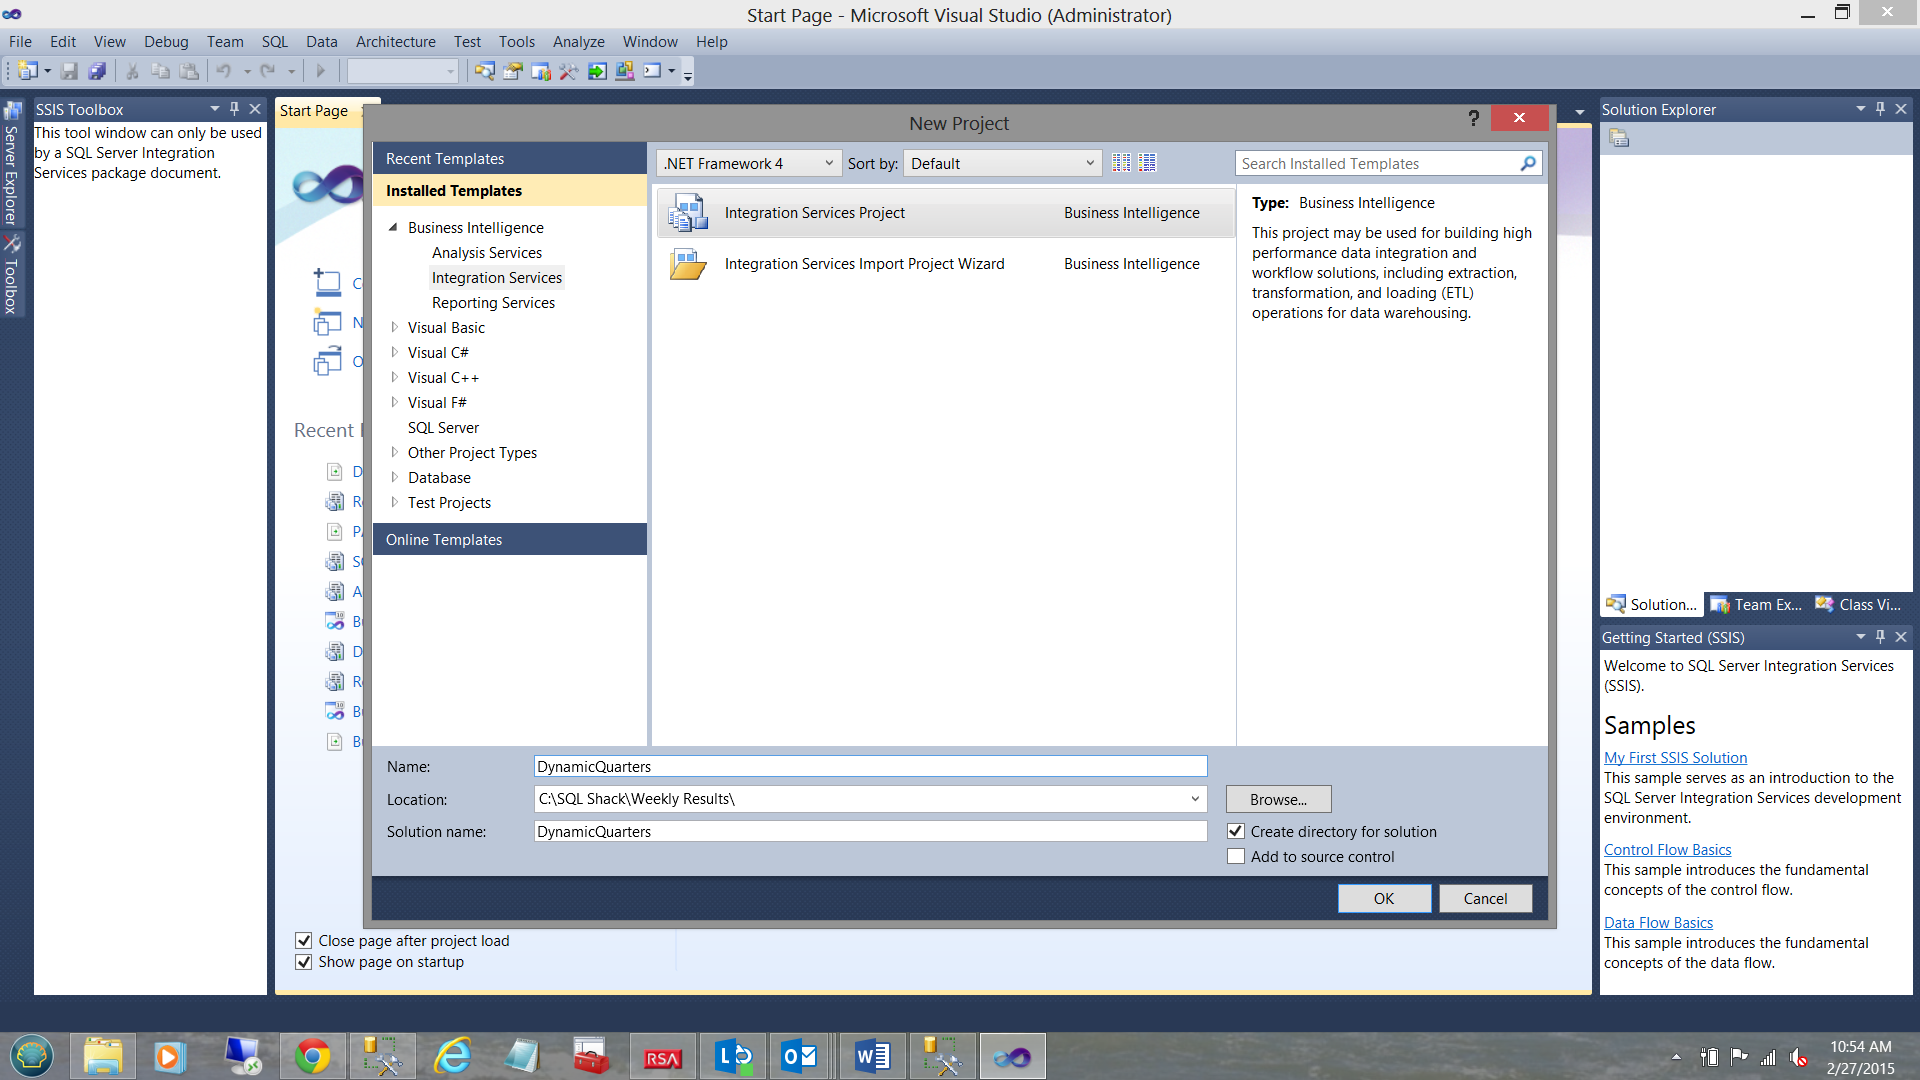
Task: Enable Add to source control checkbox
Action: (1236, 857)
